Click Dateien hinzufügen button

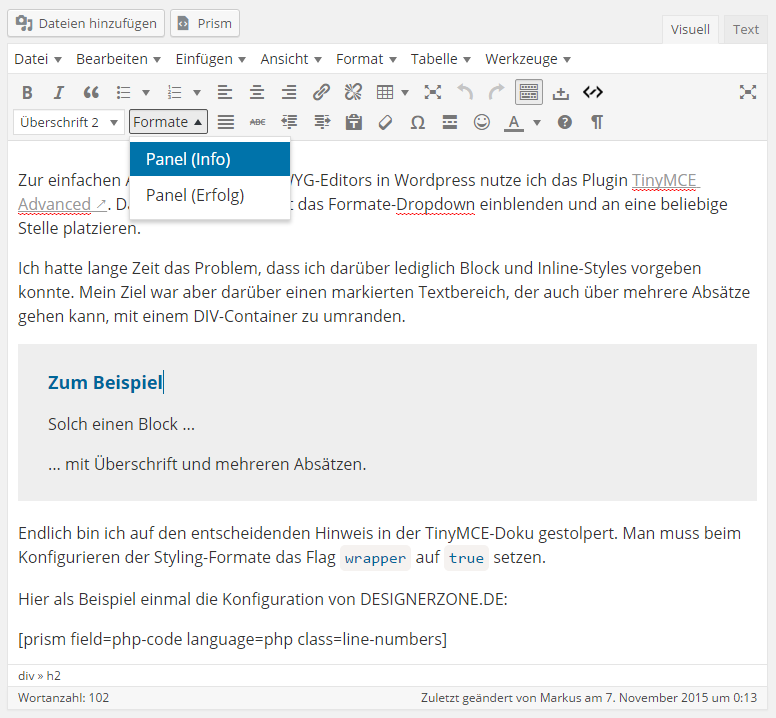pyautogui.click(x=86, y=23)
